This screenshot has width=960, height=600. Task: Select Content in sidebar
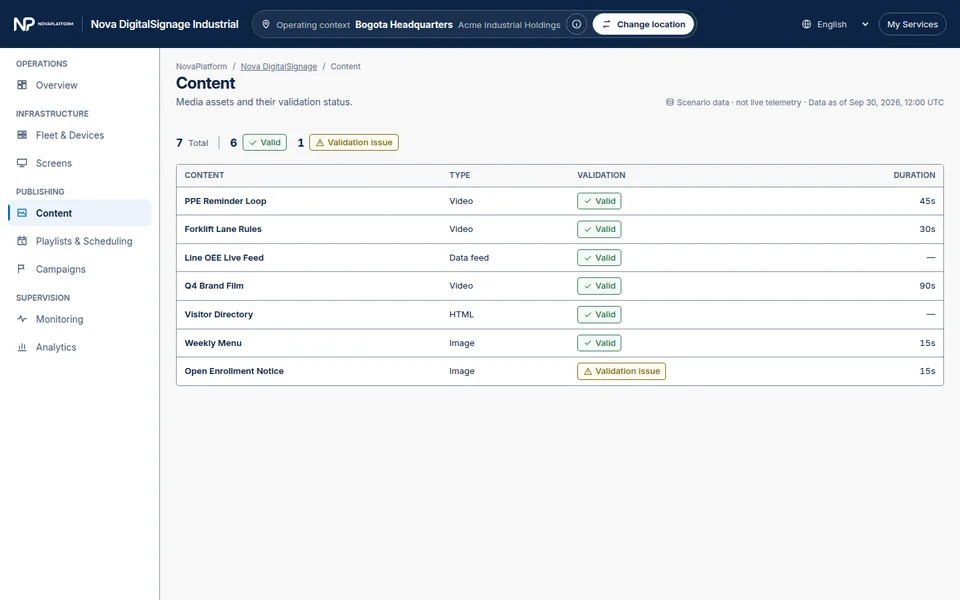coord(80,213)
